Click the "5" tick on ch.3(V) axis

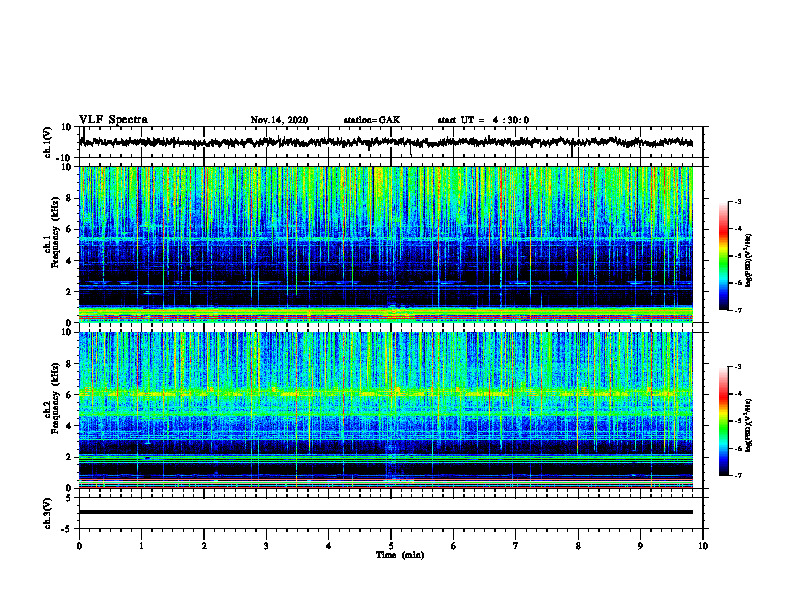coord(69,498)
